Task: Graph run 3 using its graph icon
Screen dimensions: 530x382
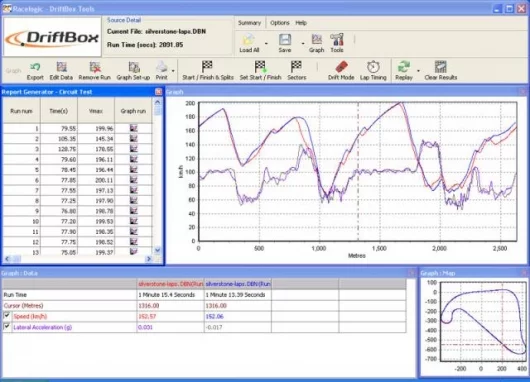Action: click(x=134, y=149)
